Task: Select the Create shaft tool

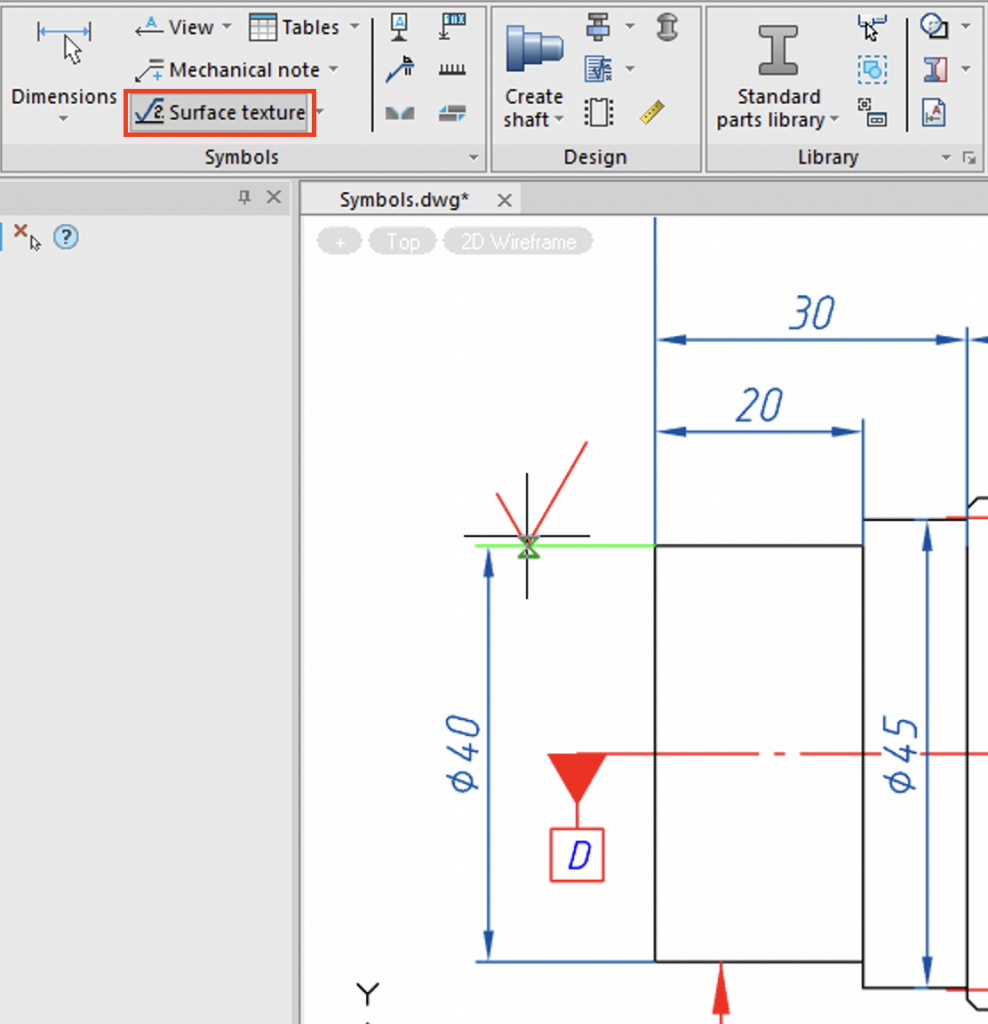Action: pos(534,78)
